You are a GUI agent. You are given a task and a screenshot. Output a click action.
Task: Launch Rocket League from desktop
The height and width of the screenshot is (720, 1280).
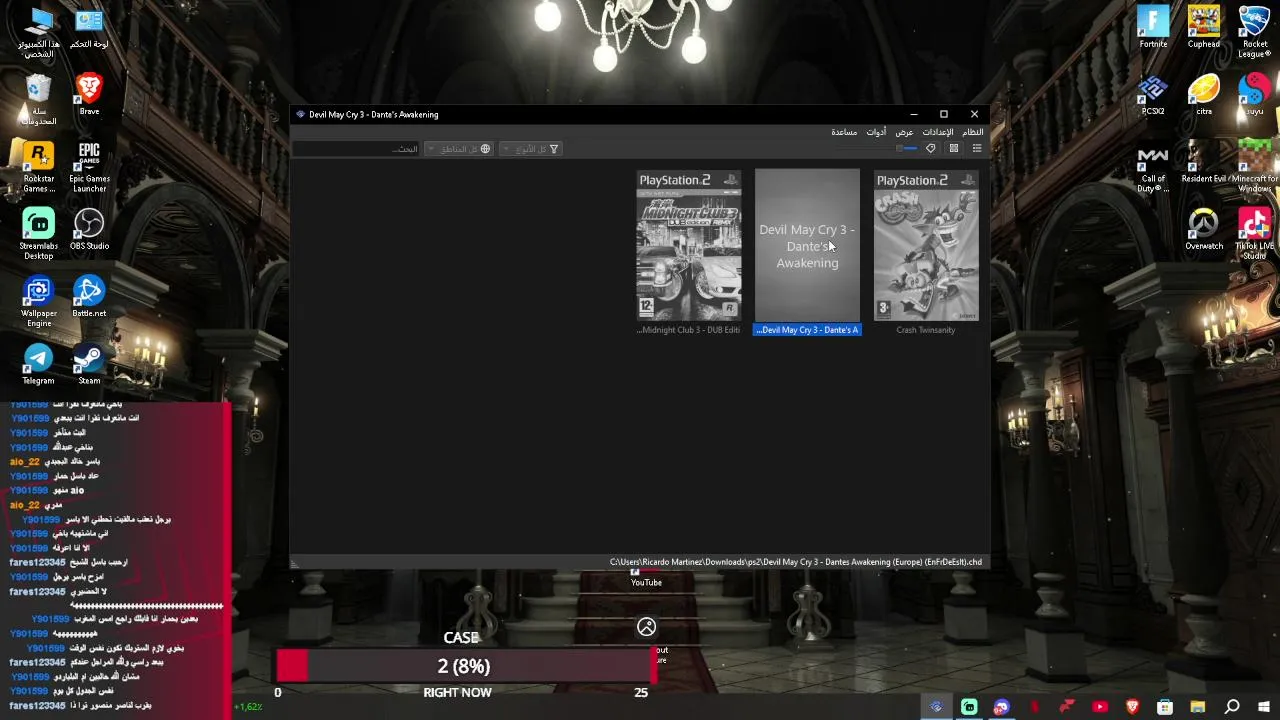click(x=1255, y=32)
